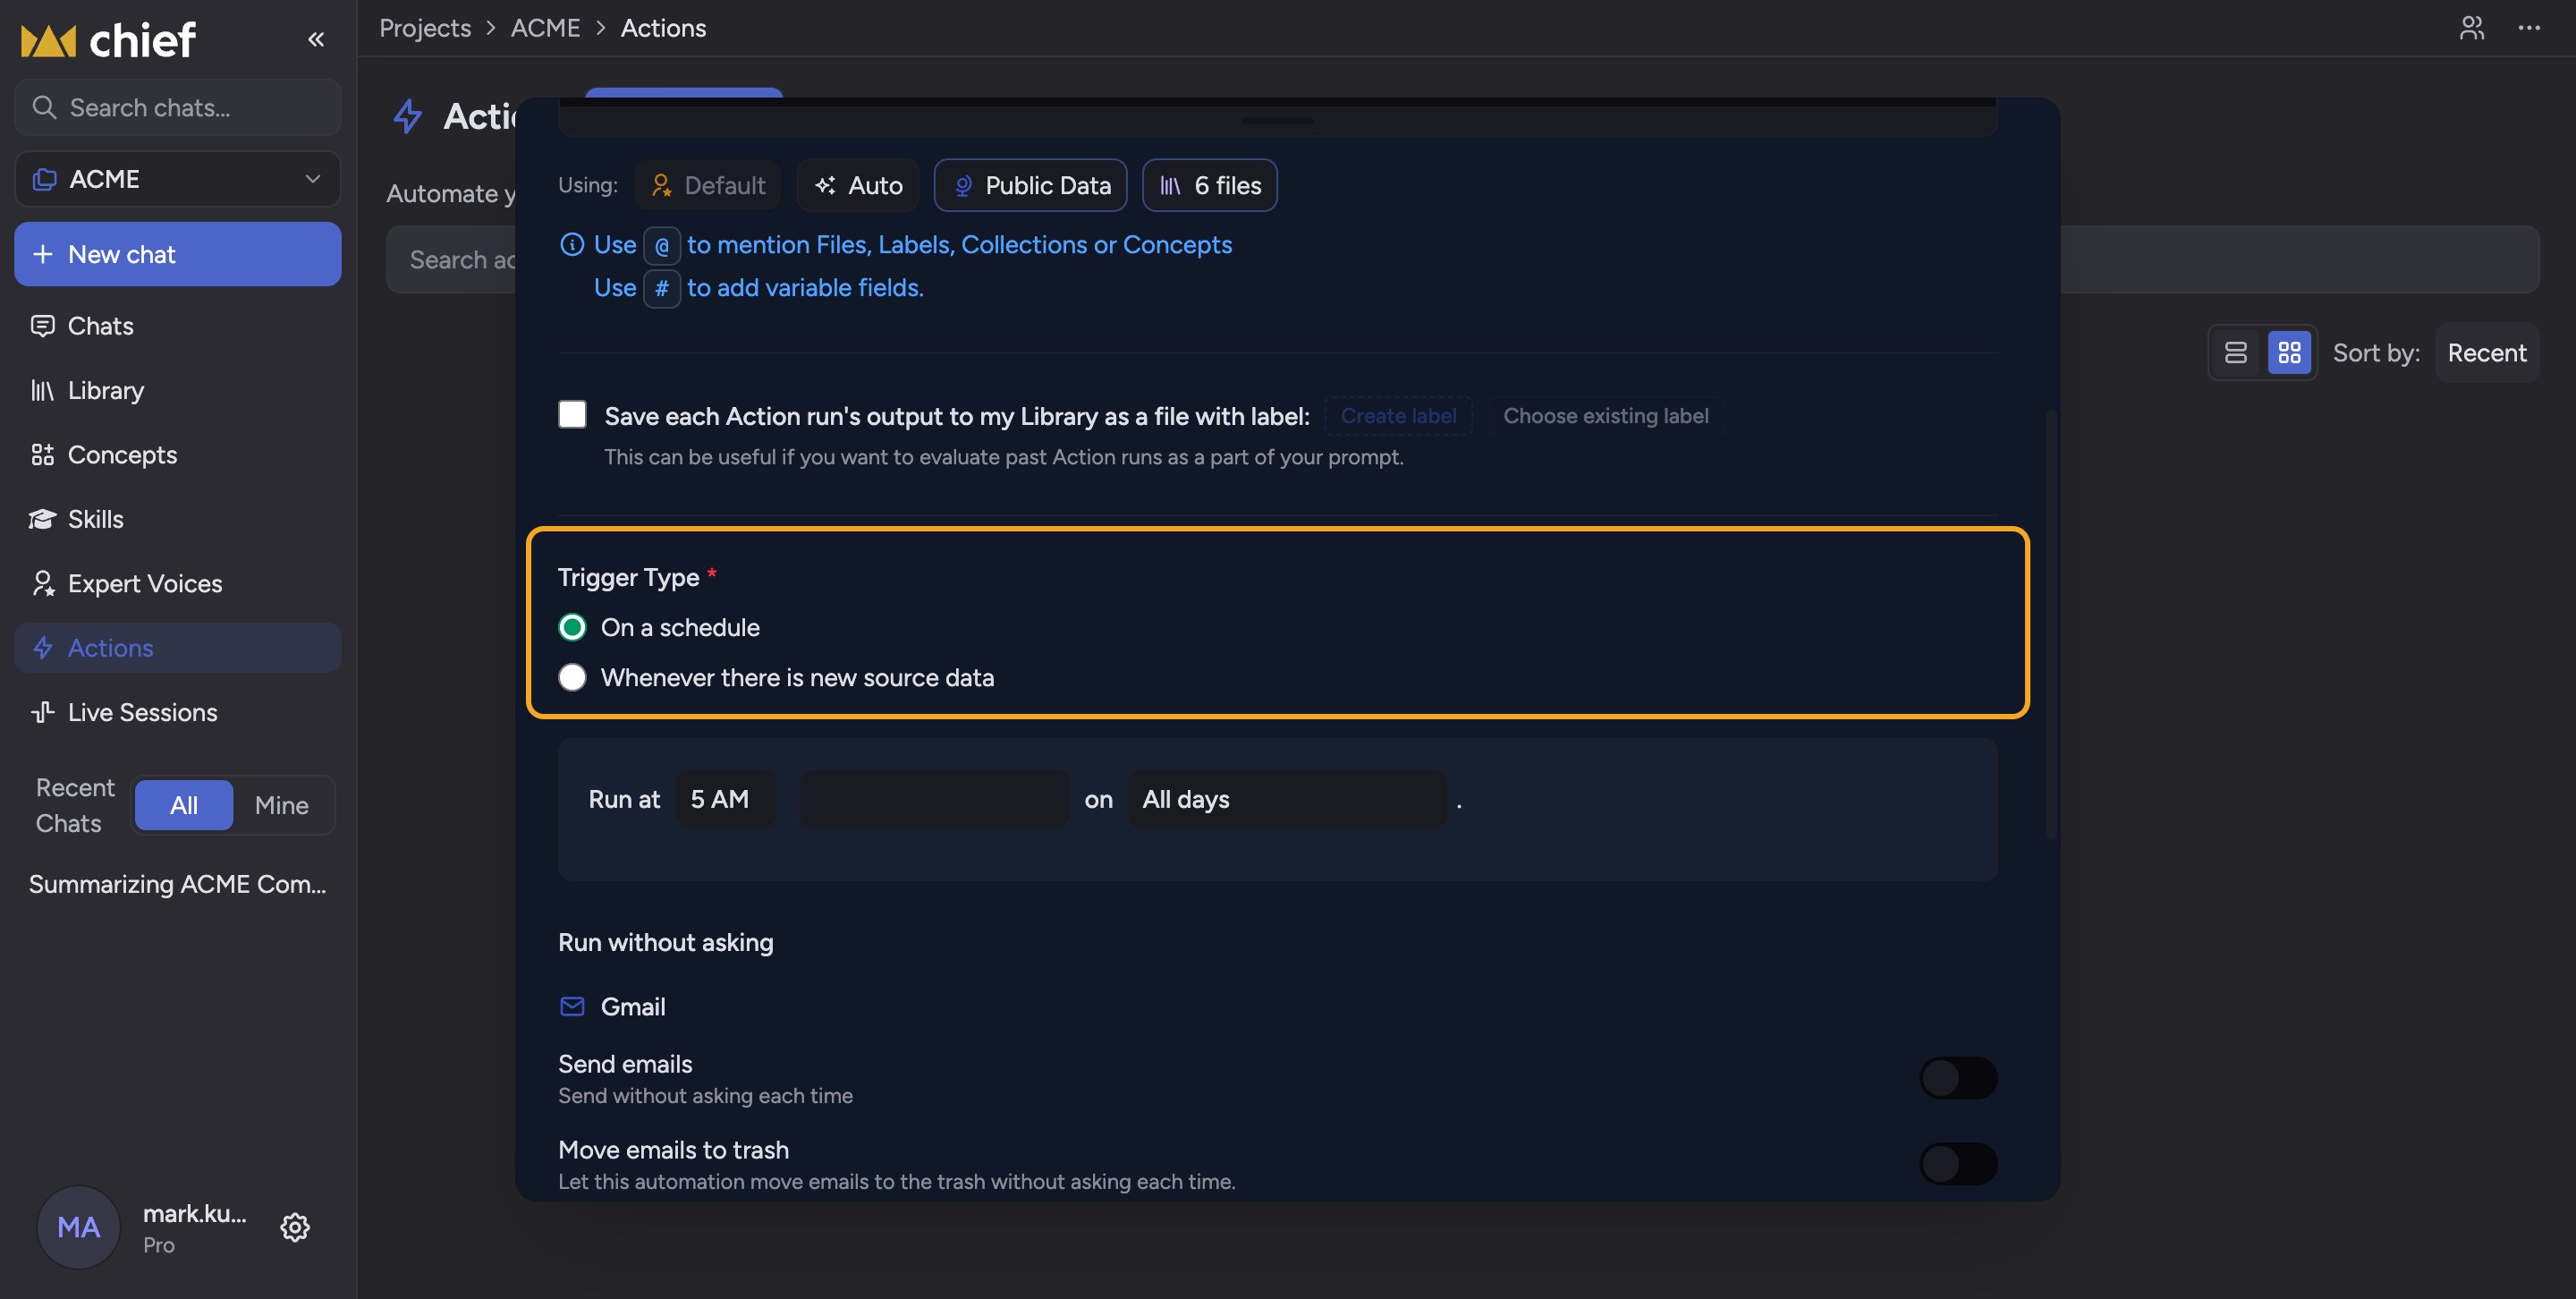Start a New chat
The width and height of the screenshot is (2576, 1299).
178,254
